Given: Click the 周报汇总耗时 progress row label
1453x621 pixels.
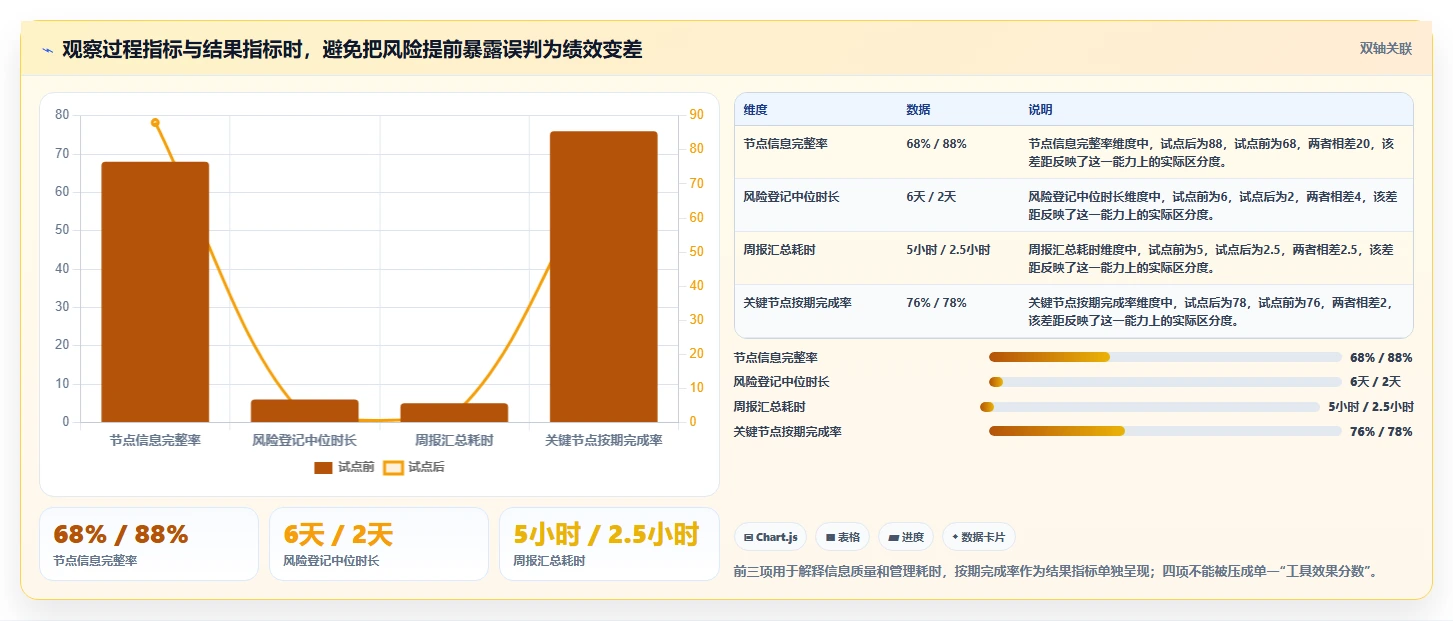Looking at the screenshot, I should [x=769, y=407].
